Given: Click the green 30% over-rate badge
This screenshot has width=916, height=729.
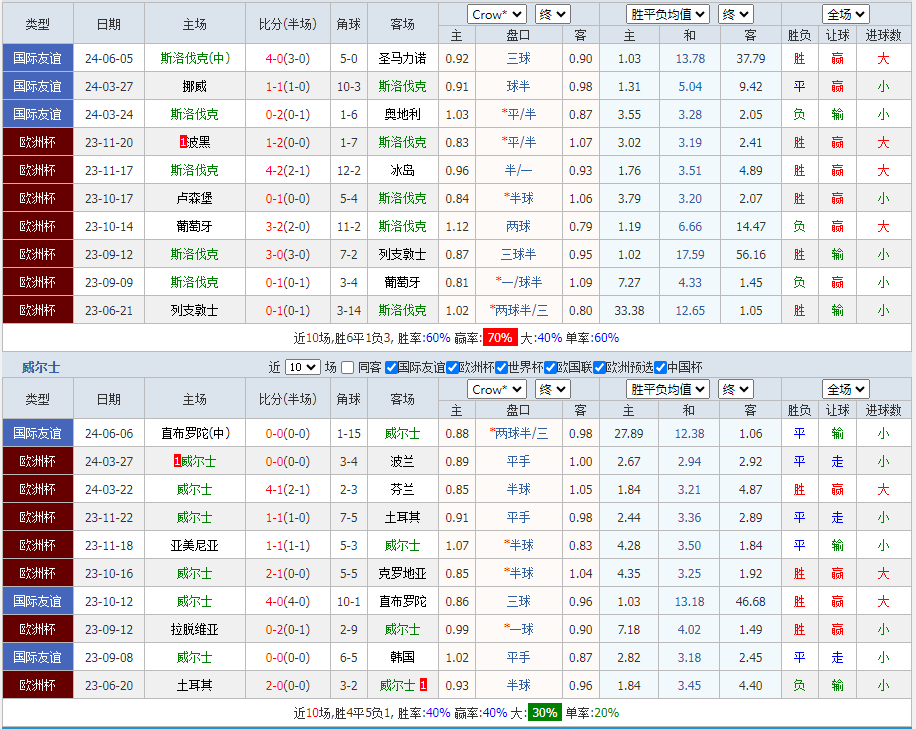Looking at the screenshot, I should [545, 713].
